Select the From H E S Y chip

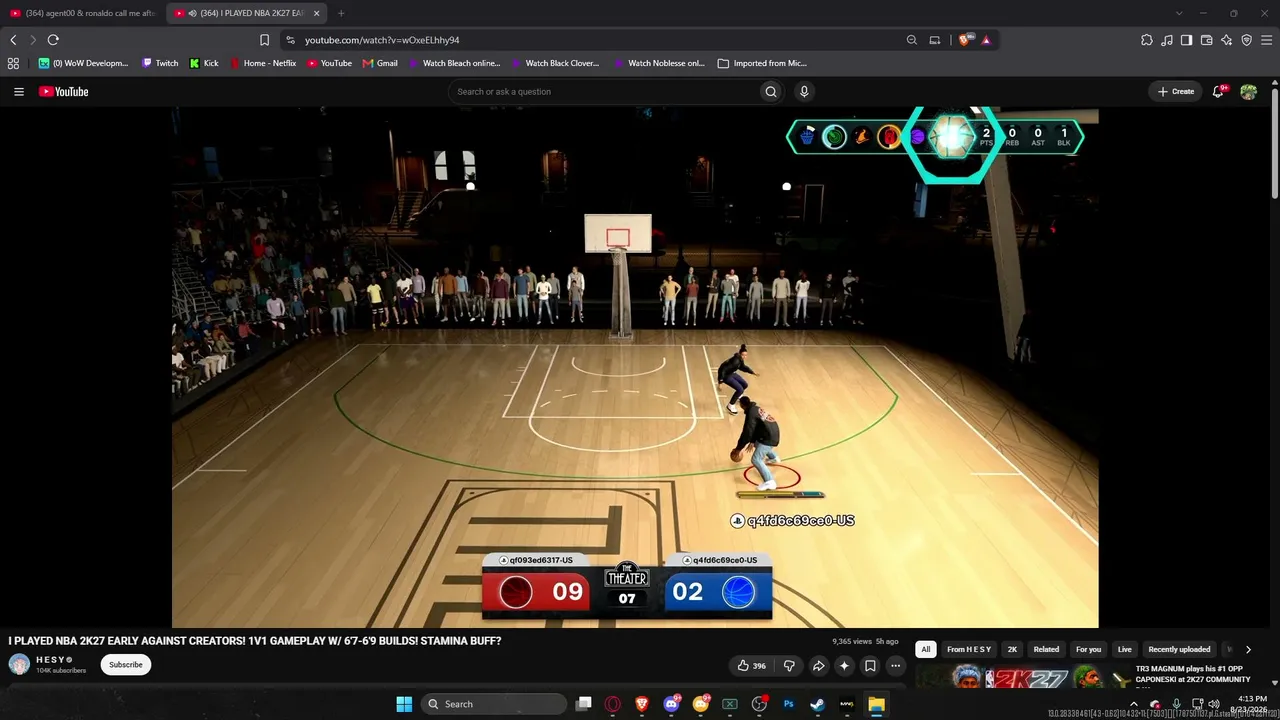[969, 649]
